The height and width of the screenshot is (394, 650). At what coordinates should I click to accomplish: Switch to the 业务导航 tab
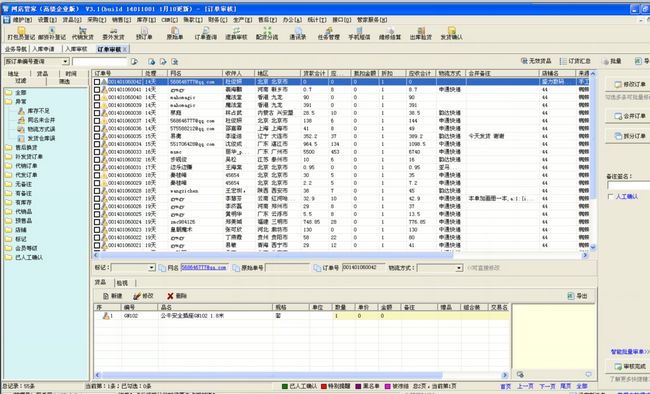coord(16,49)
